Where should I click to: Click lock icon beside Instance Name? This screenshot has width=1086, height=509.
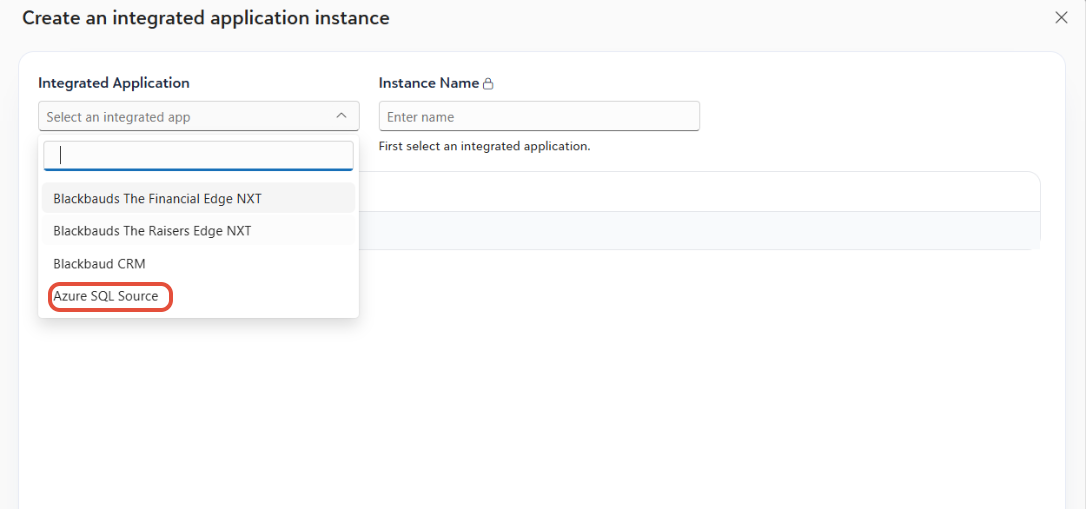(x=488, y=84)
